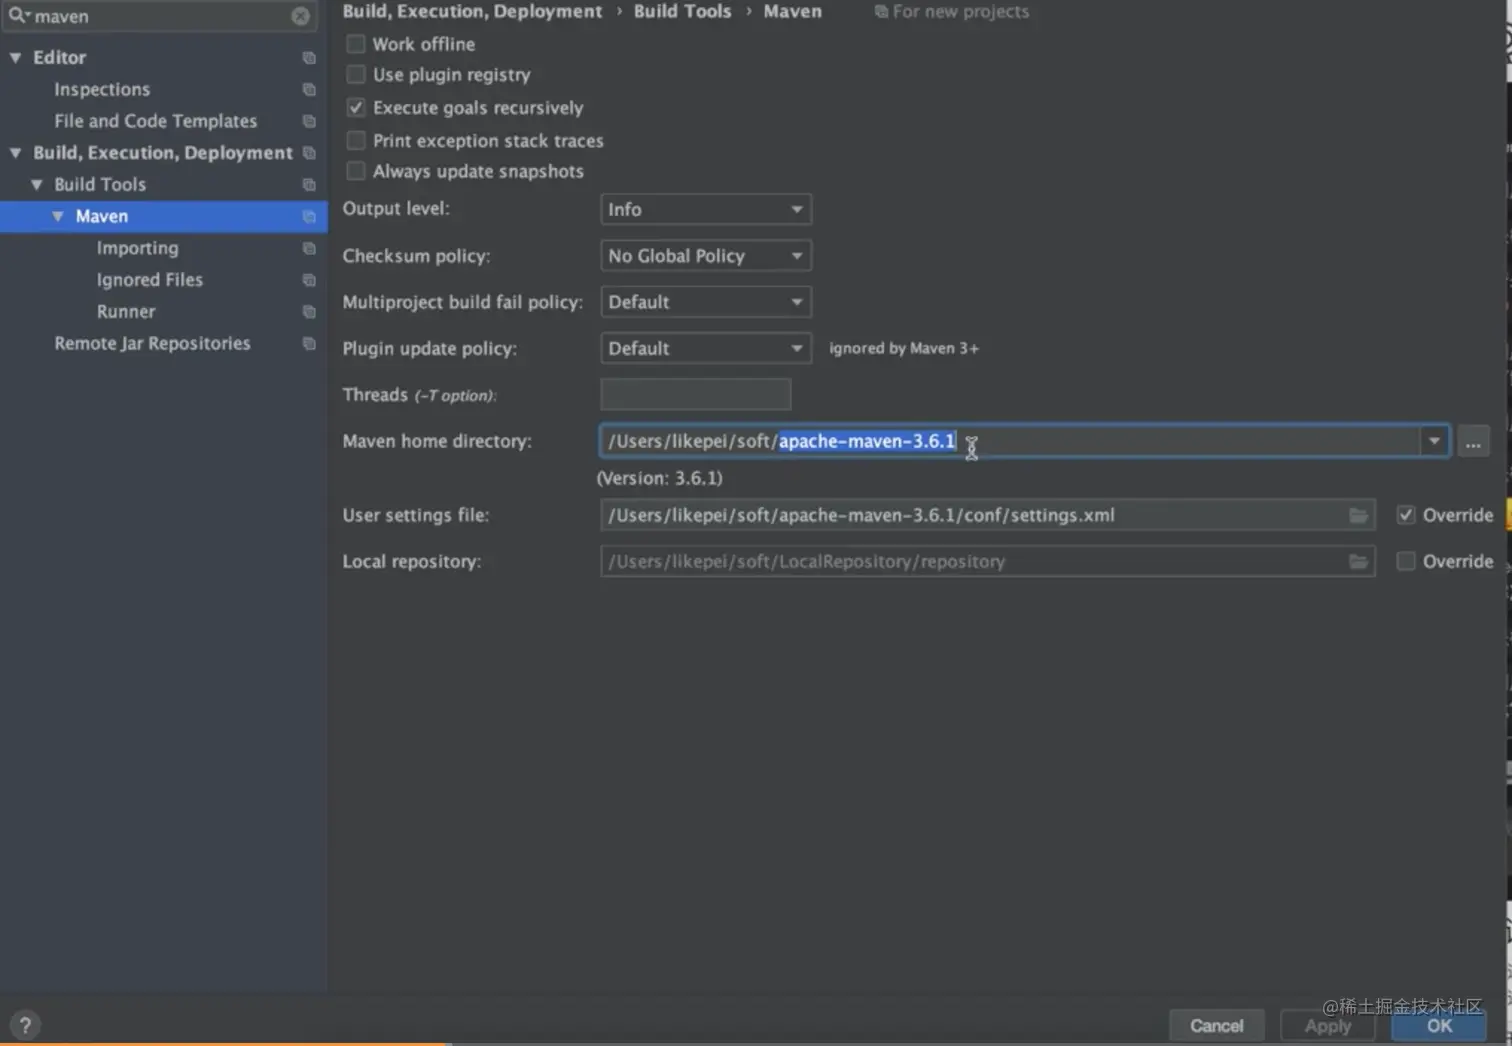Click project icon beside File and Code Templates
This screenshot has height=1046, width=1512.
309,121
